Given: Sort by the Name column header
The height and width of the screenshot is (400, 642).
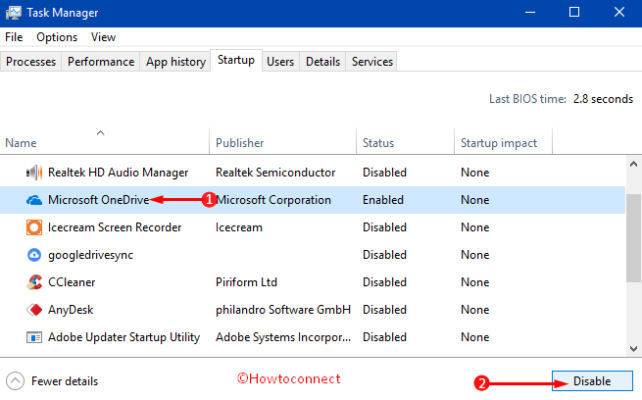Looking at the screenshot, I should point(104,141).
